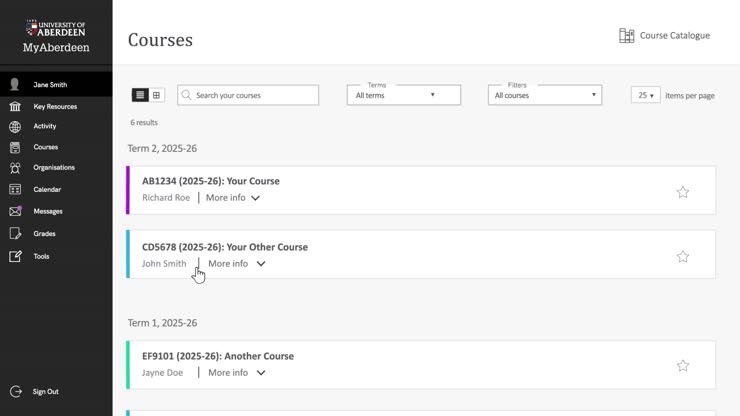
Task: Click the Key Resources building icon
Action: (15, 106)
